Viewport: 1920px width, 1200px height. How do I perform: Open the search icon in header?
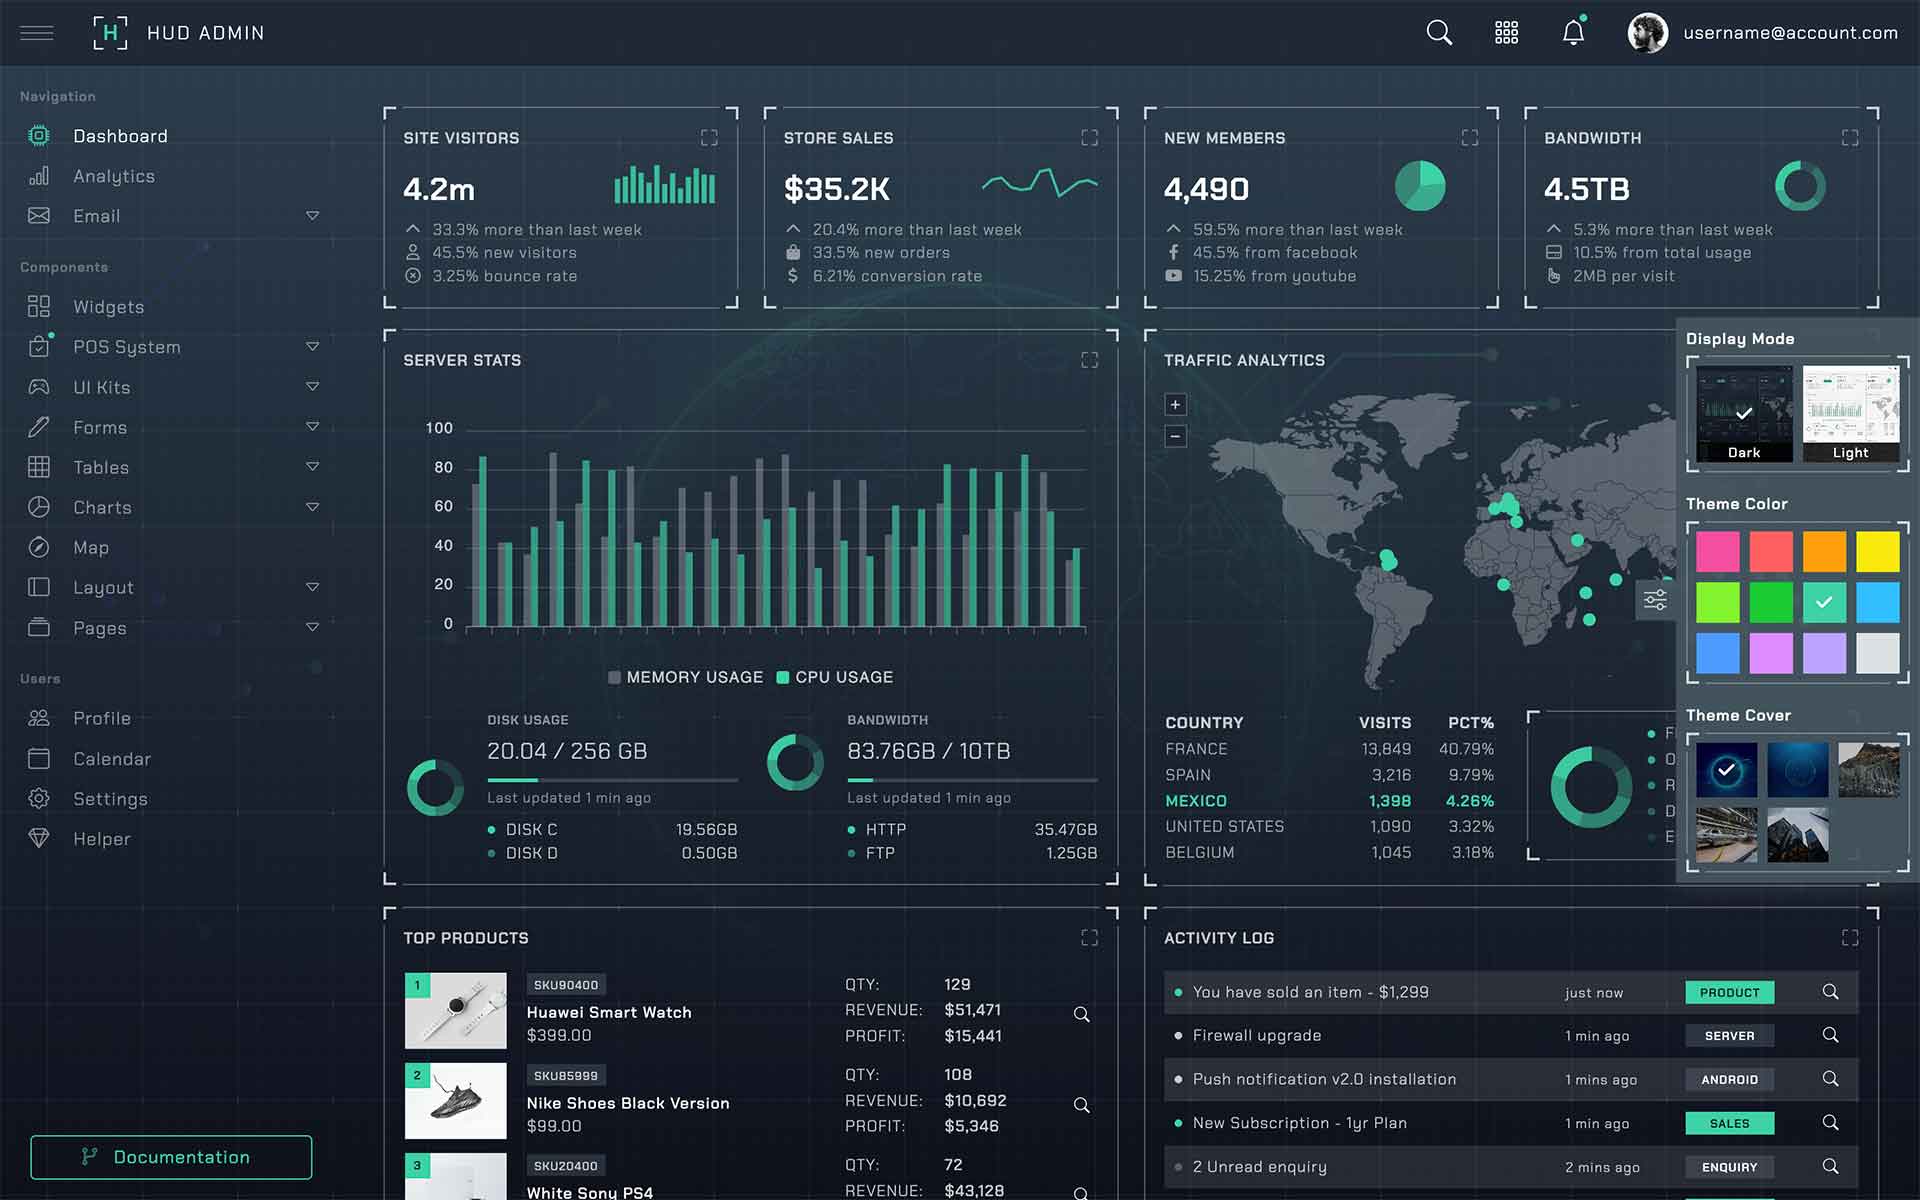[x=1438, y=33]
